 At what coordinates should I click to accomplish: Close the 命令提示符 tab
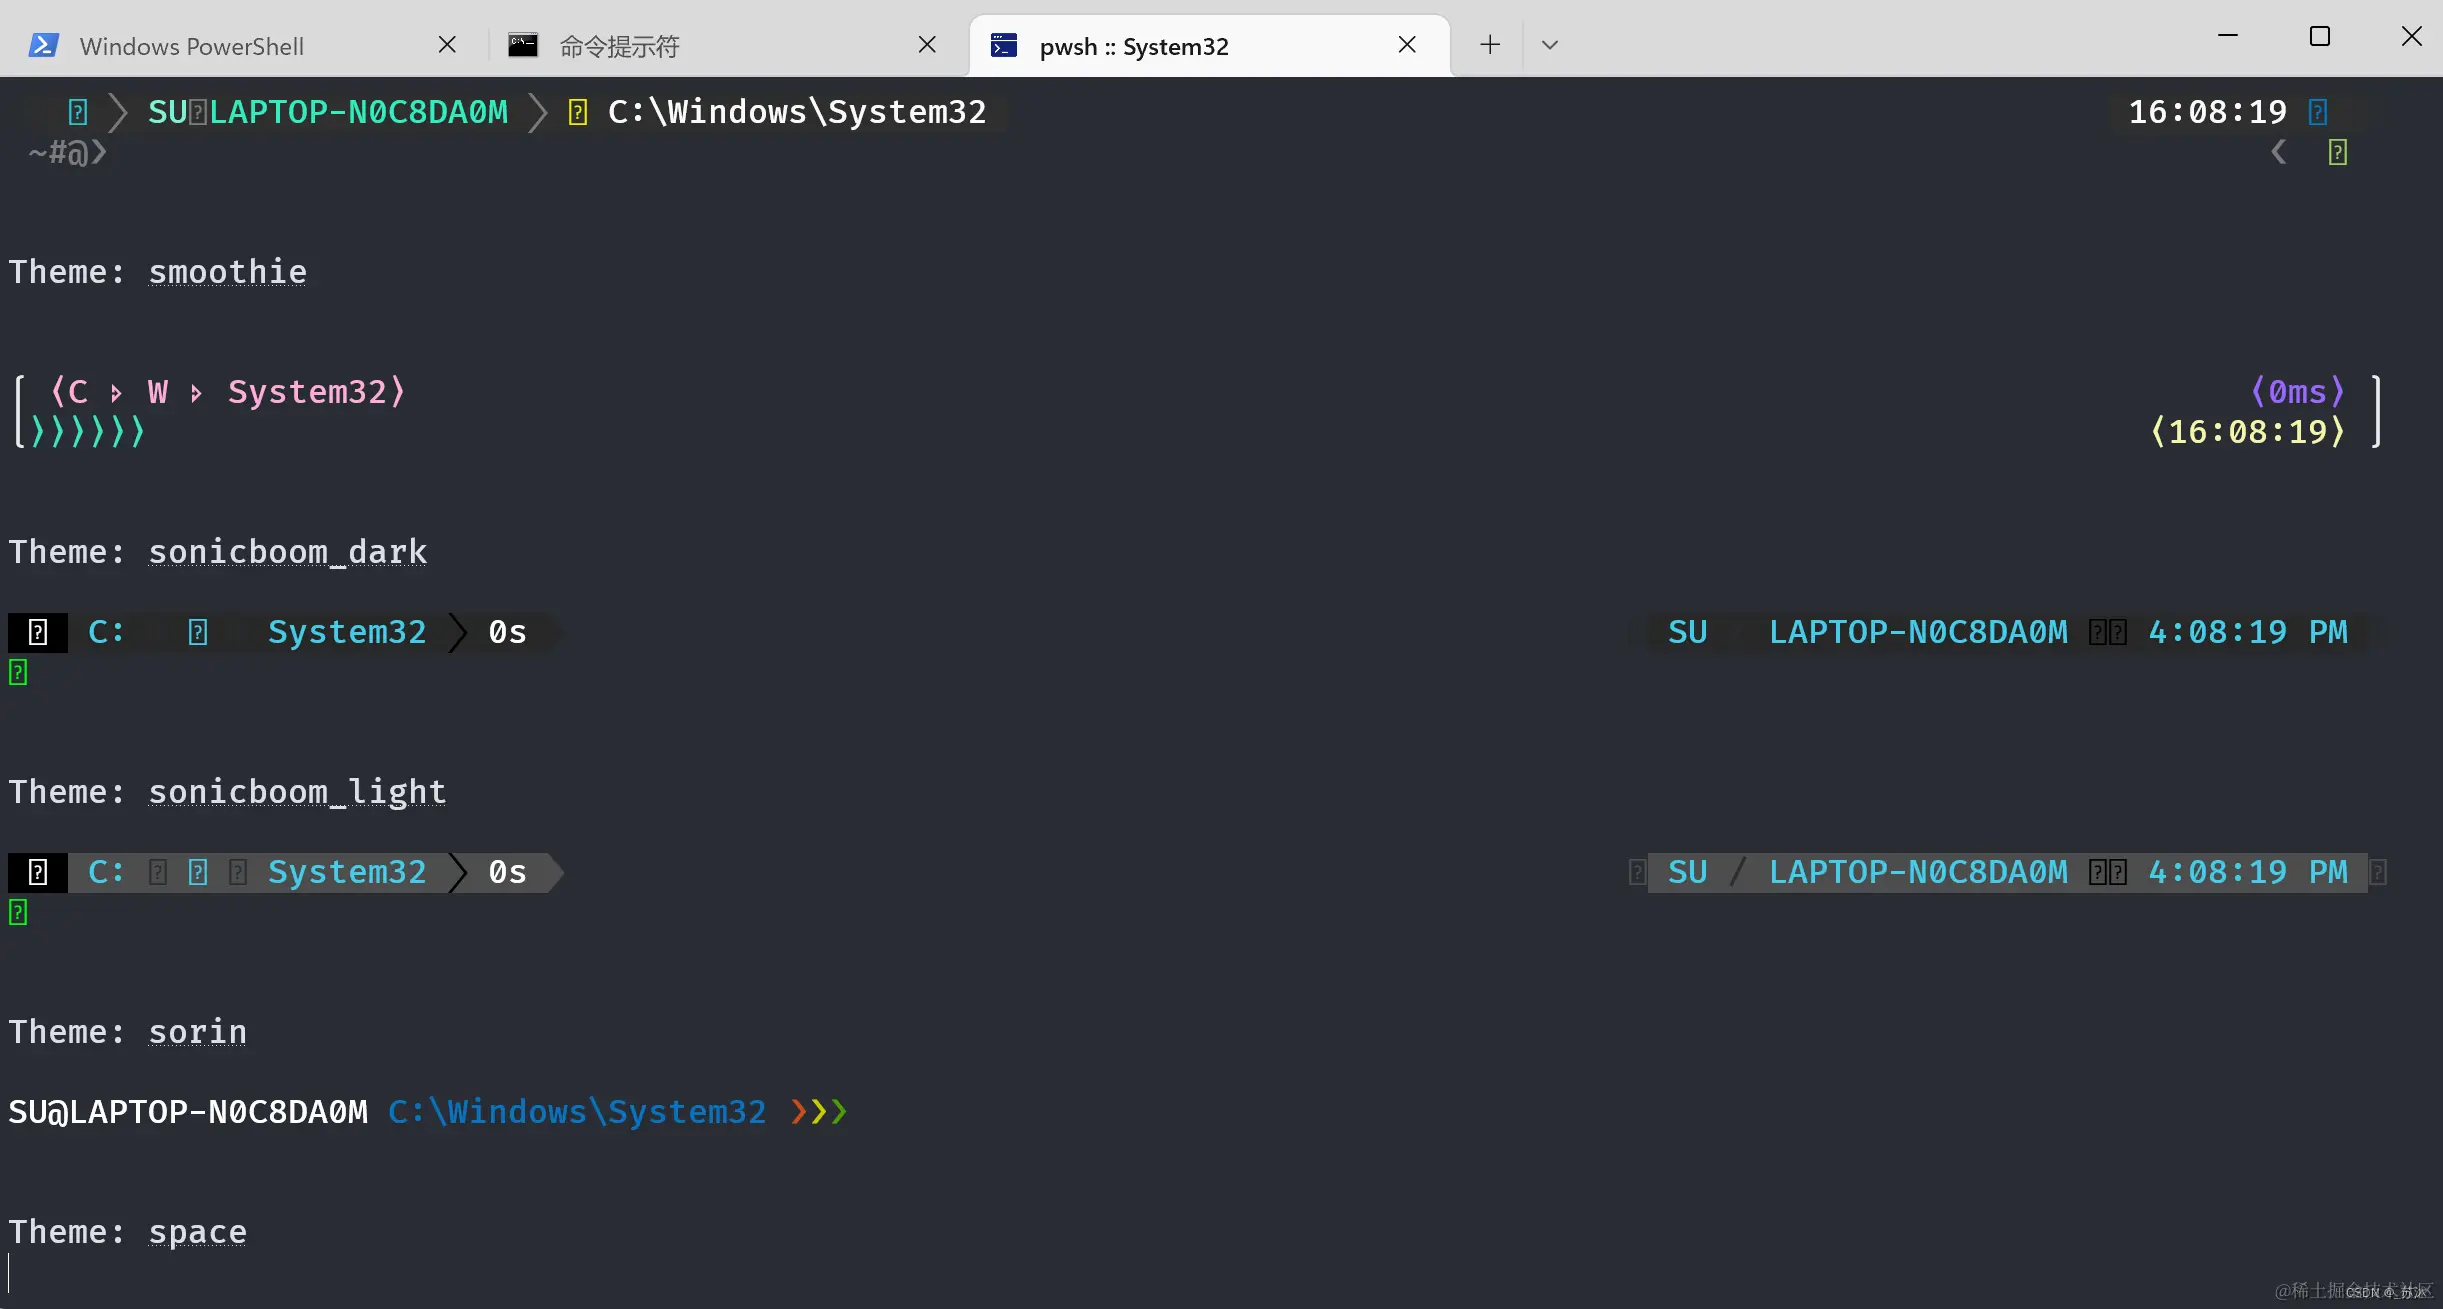click(927, 45)
